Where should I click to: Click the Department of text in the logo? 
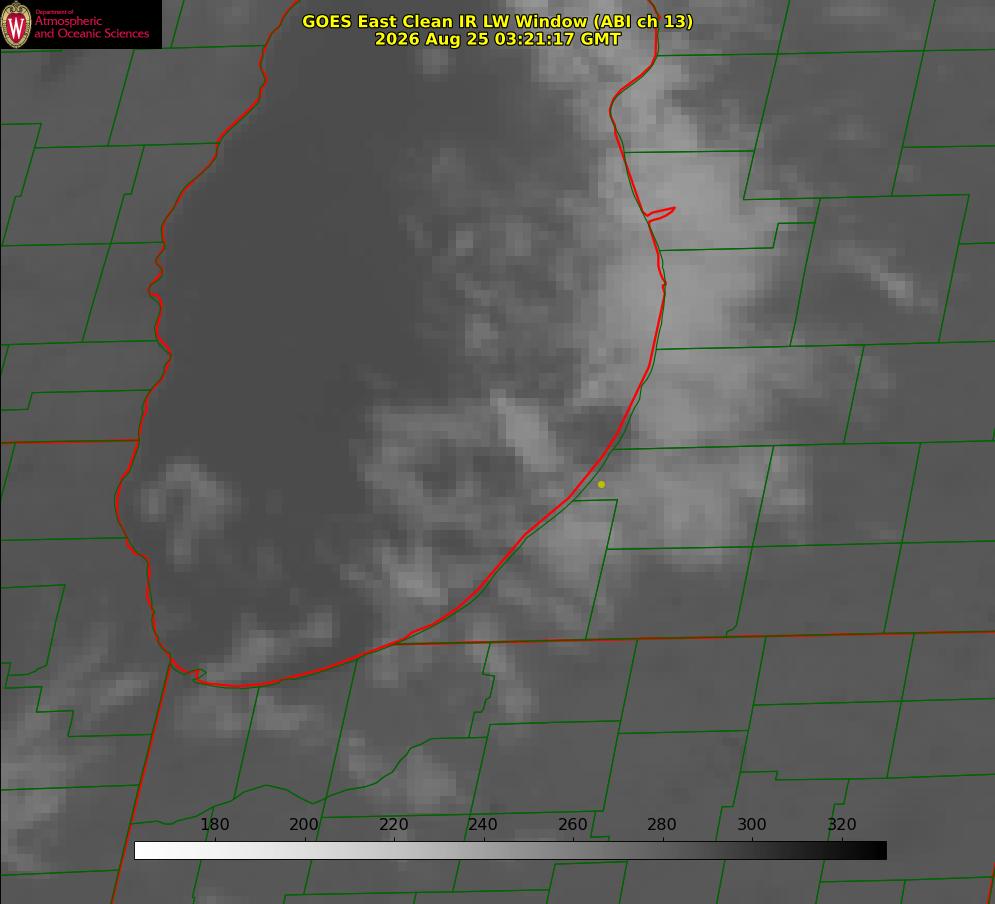coord(54,11)
